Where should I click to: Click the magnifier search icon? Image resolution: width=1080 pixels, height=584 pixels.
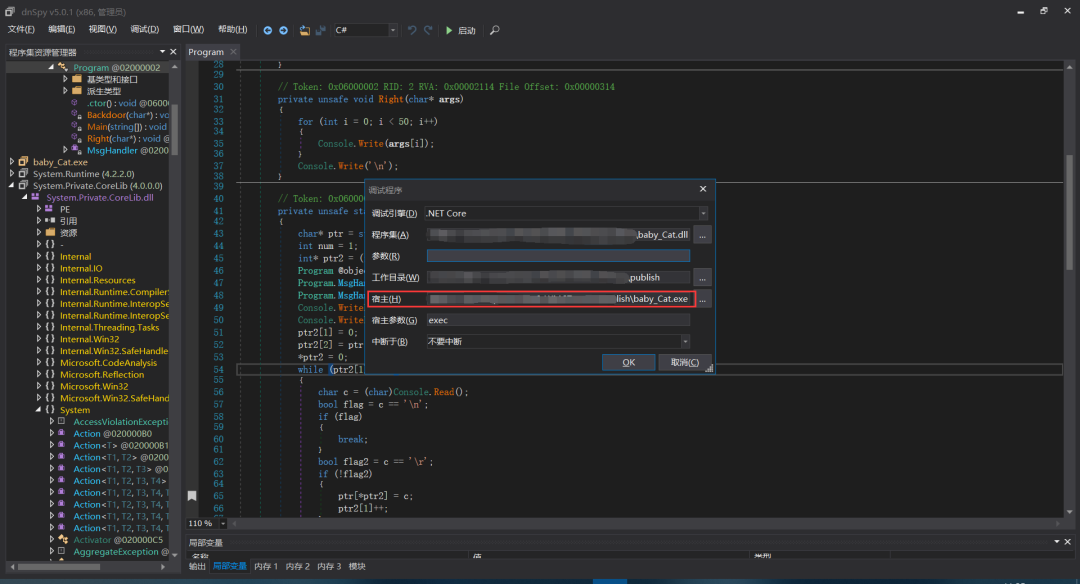494,30
